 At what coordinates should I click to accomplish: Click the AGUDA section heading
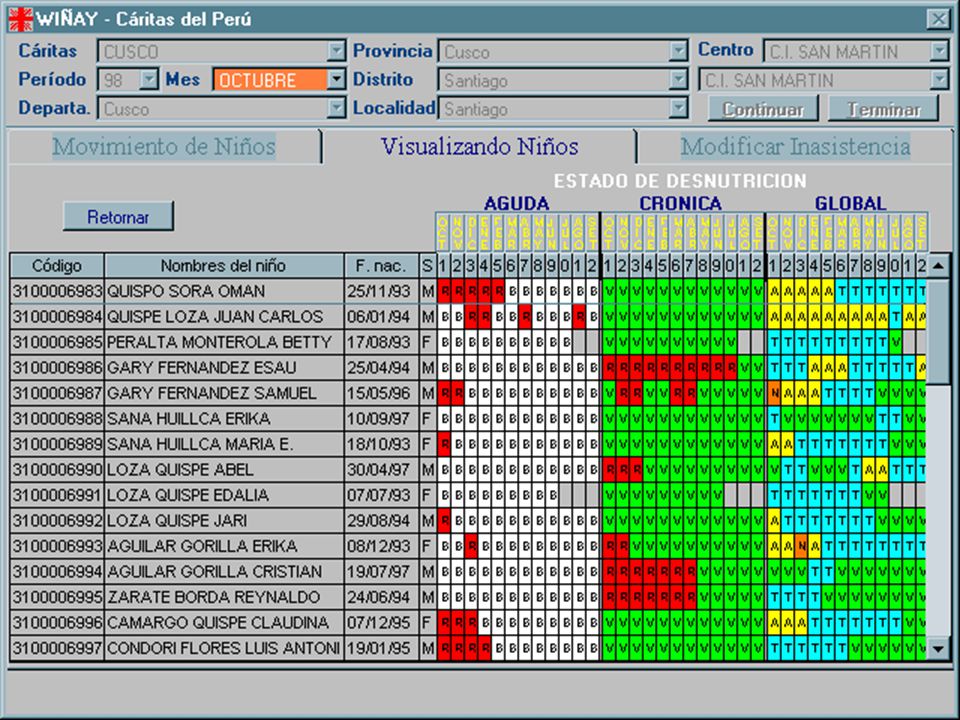pyautogui.click(x=516, y=203)
